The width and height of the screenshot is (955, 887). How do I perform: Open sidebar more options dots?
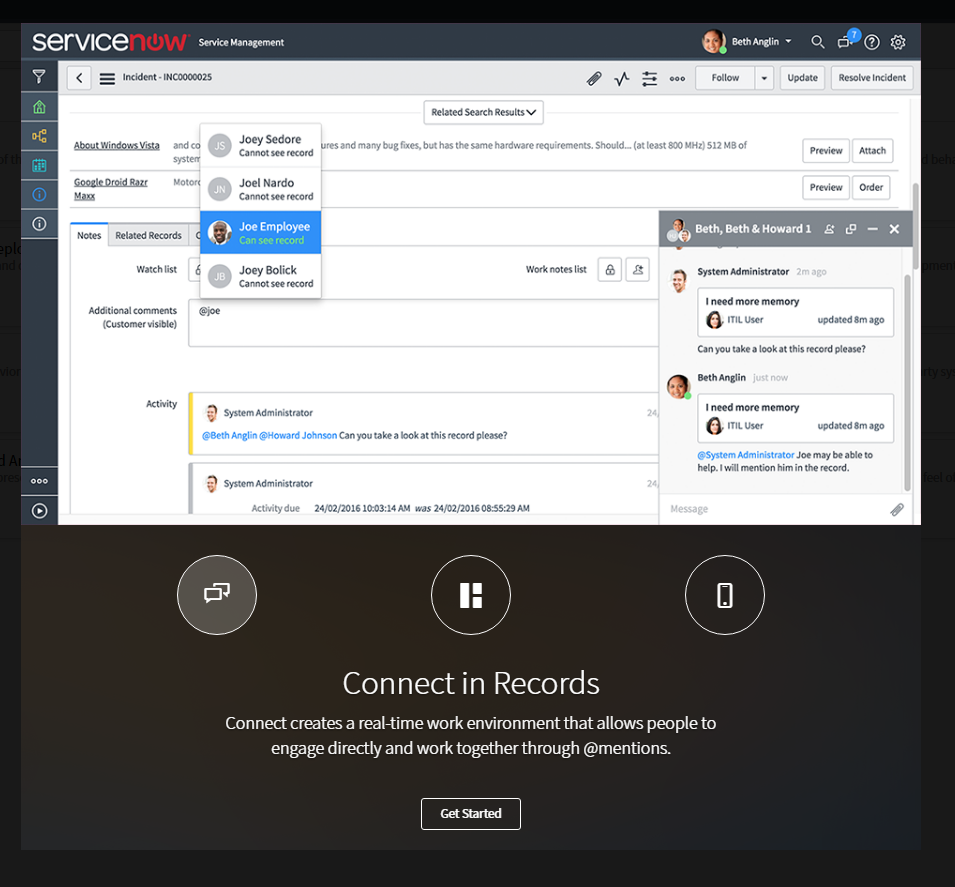[39, 481]
